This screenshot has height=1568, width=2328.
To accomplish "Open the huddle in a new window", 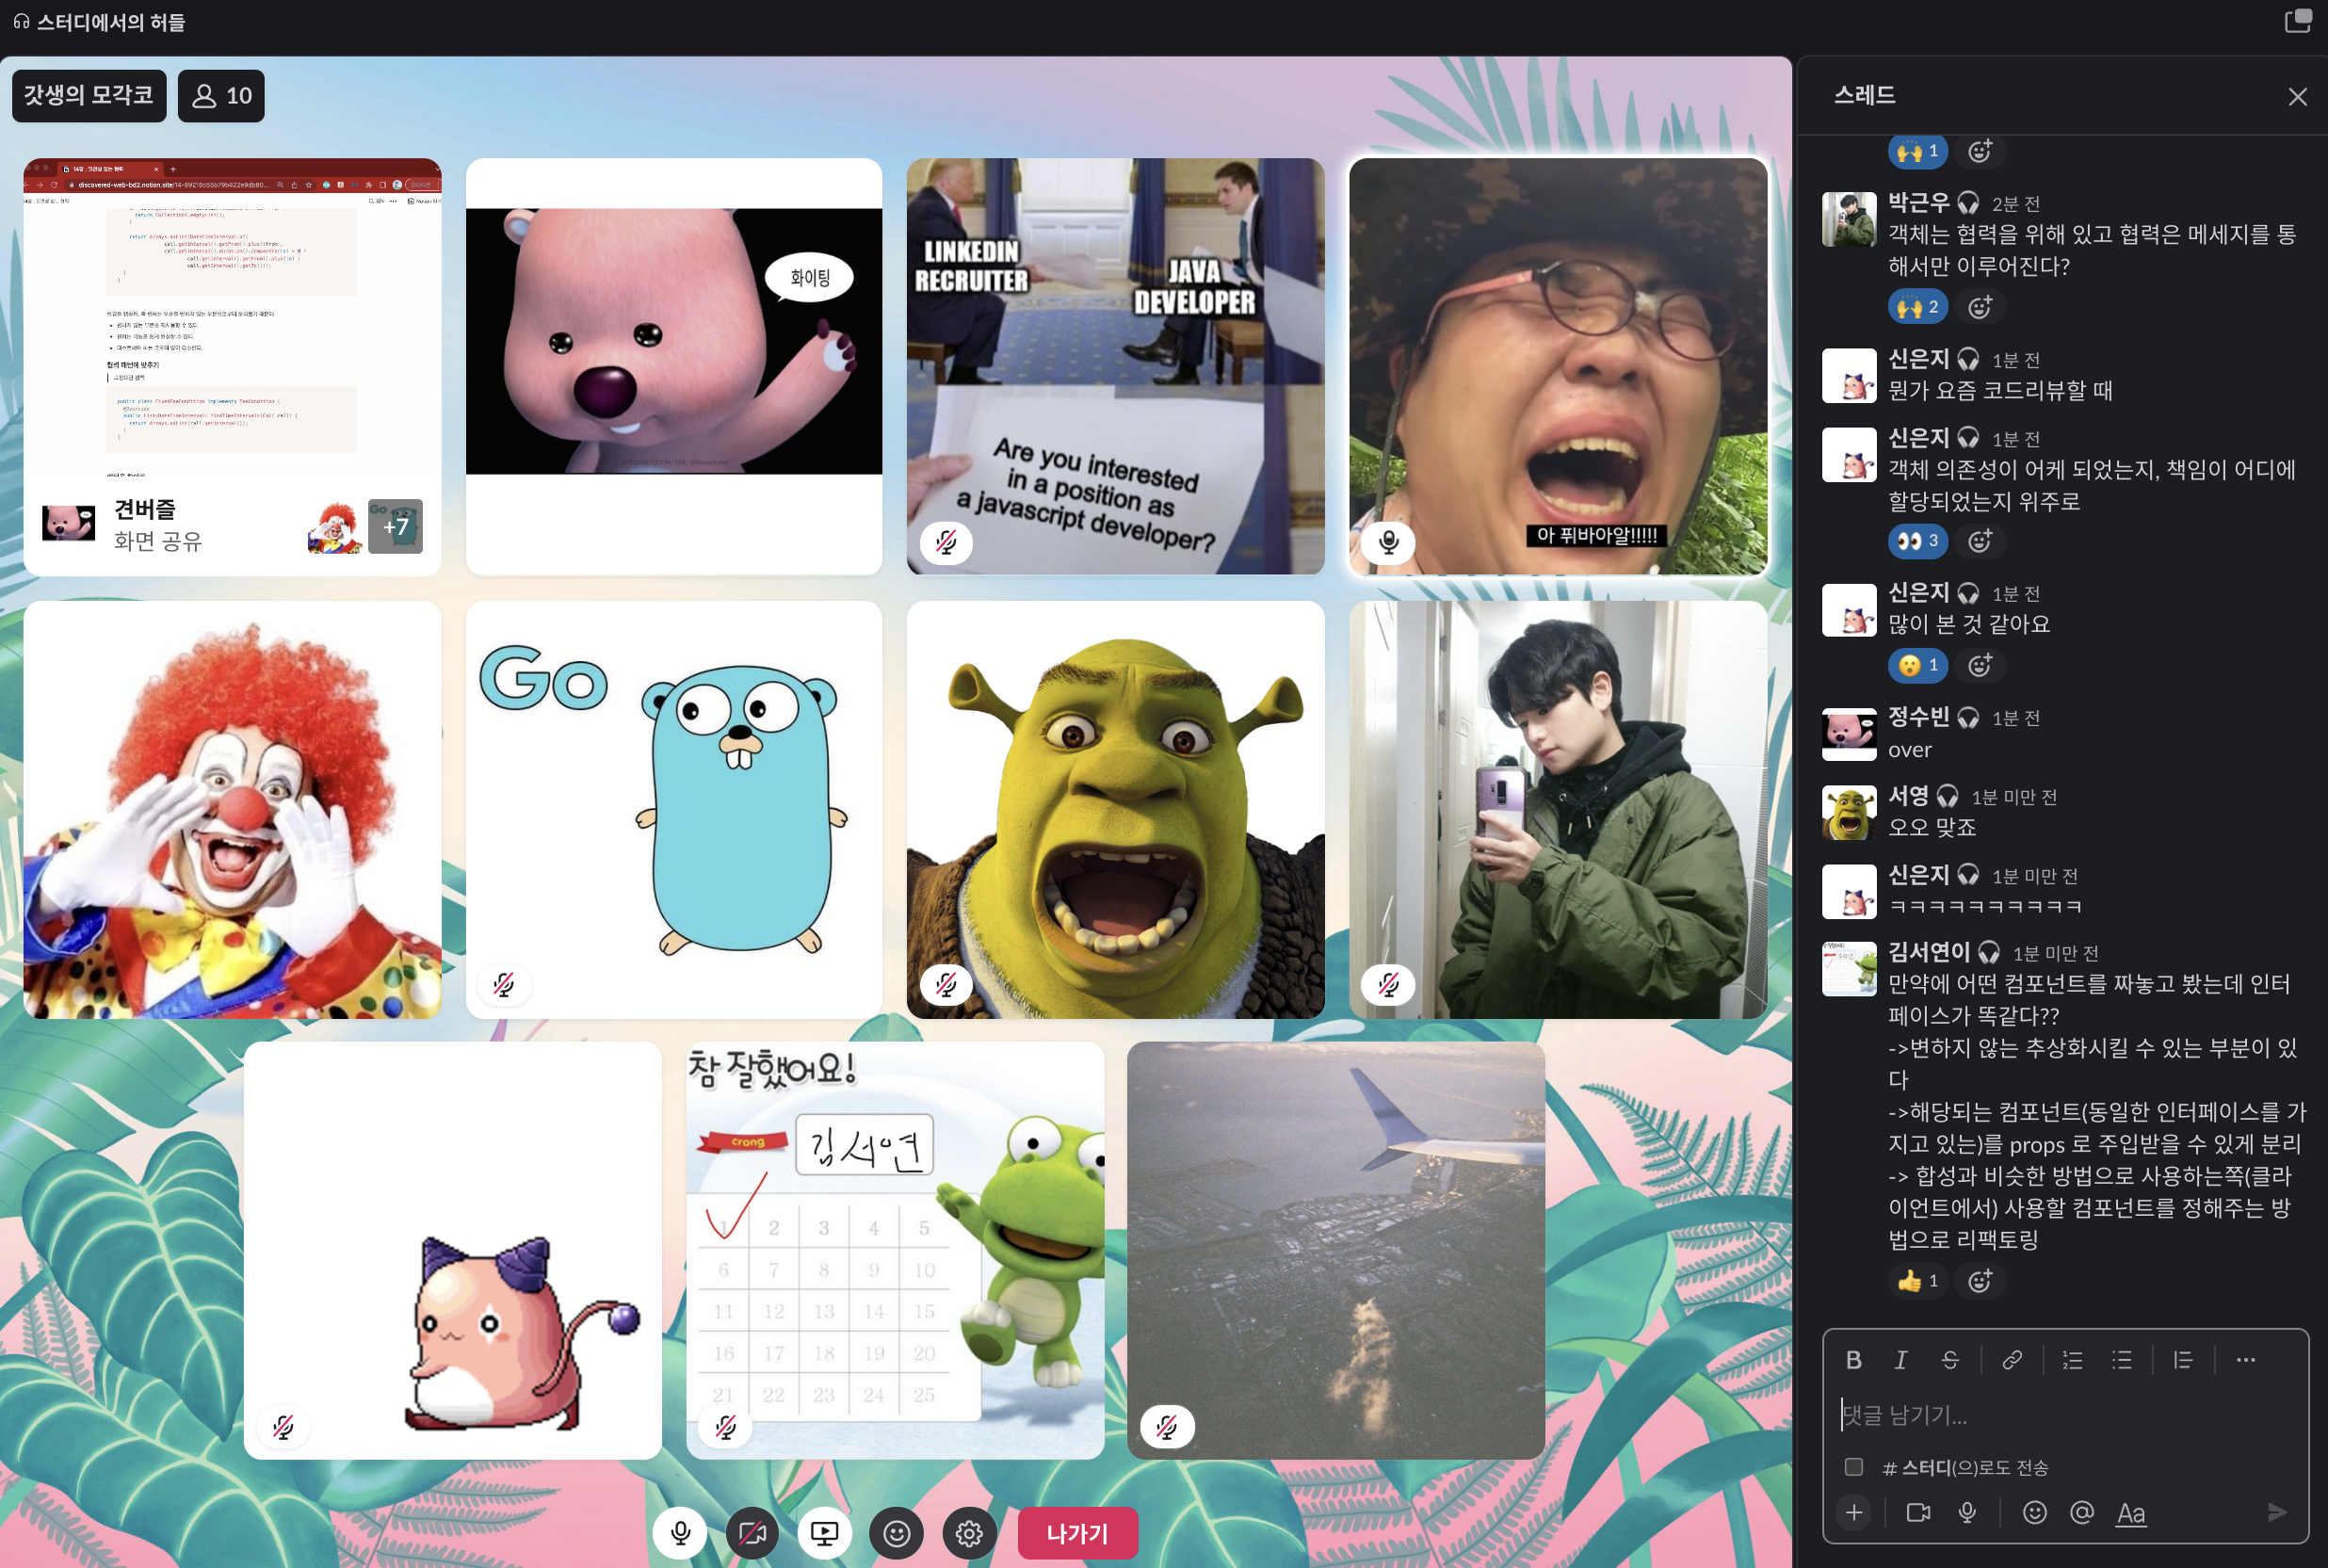I will [x=2297, y=21].
